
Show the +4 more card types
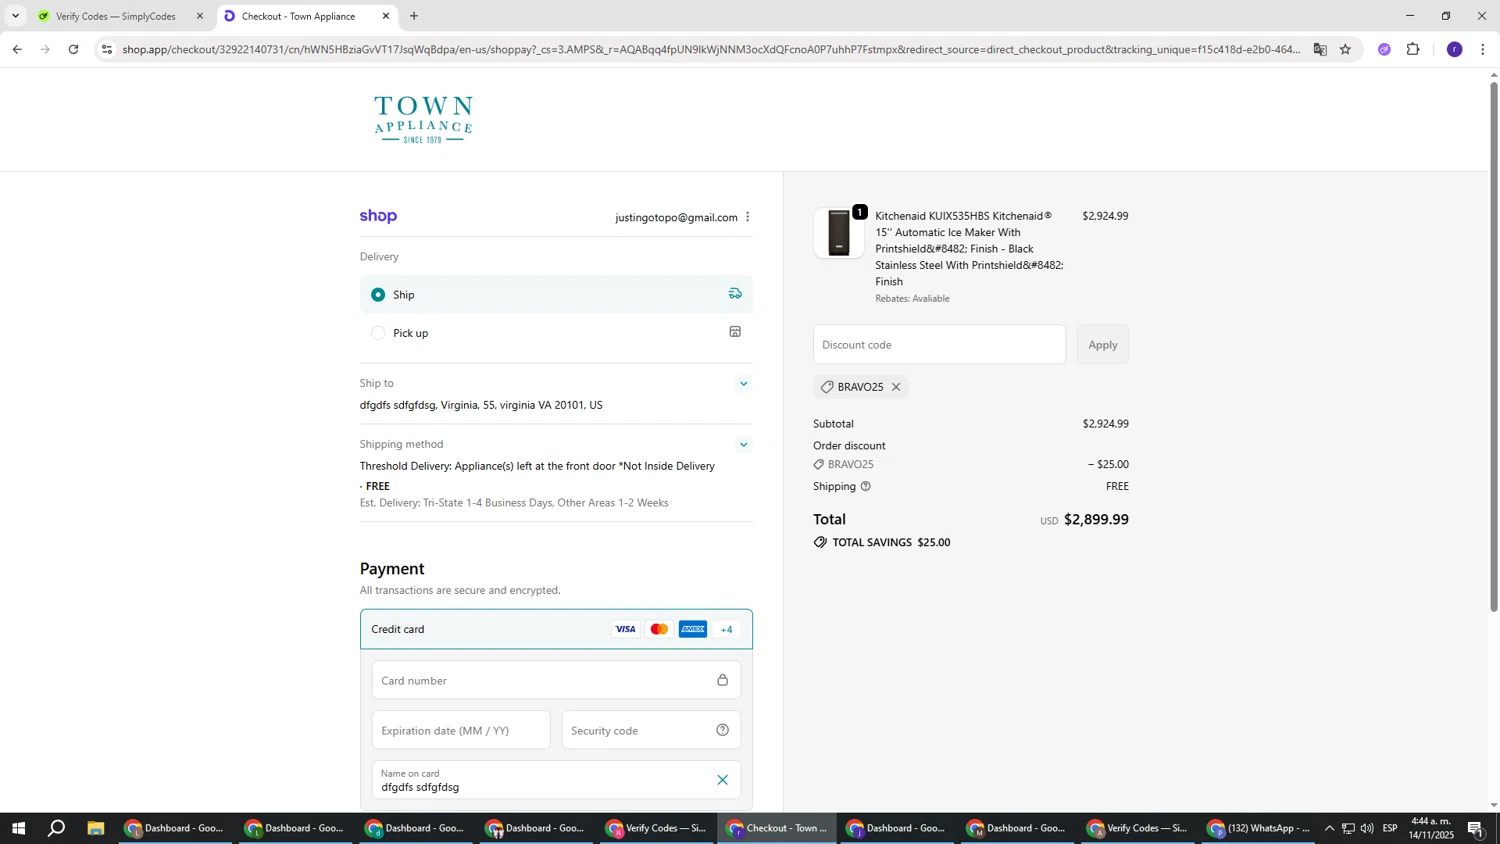tap(727, 629)
